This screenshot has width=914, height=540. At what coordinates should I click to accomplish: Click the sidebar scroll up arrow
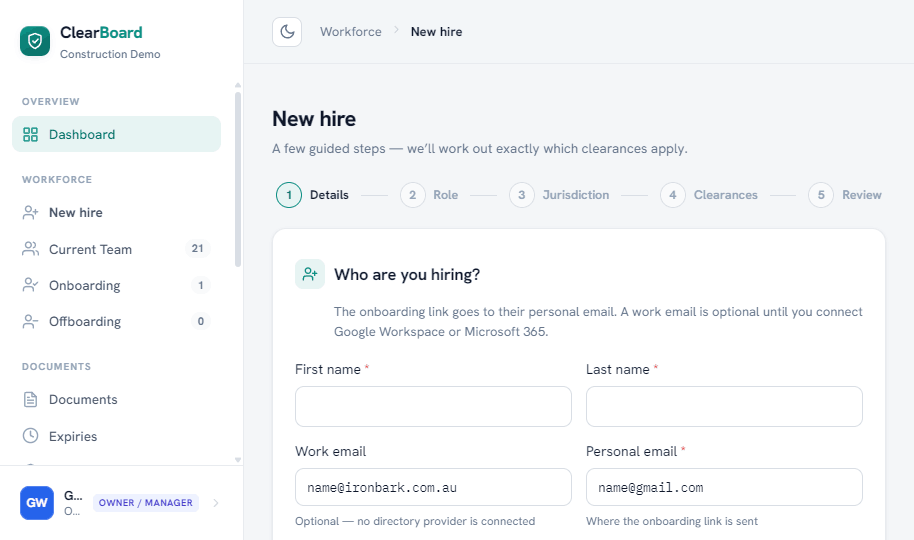(238, 85)
